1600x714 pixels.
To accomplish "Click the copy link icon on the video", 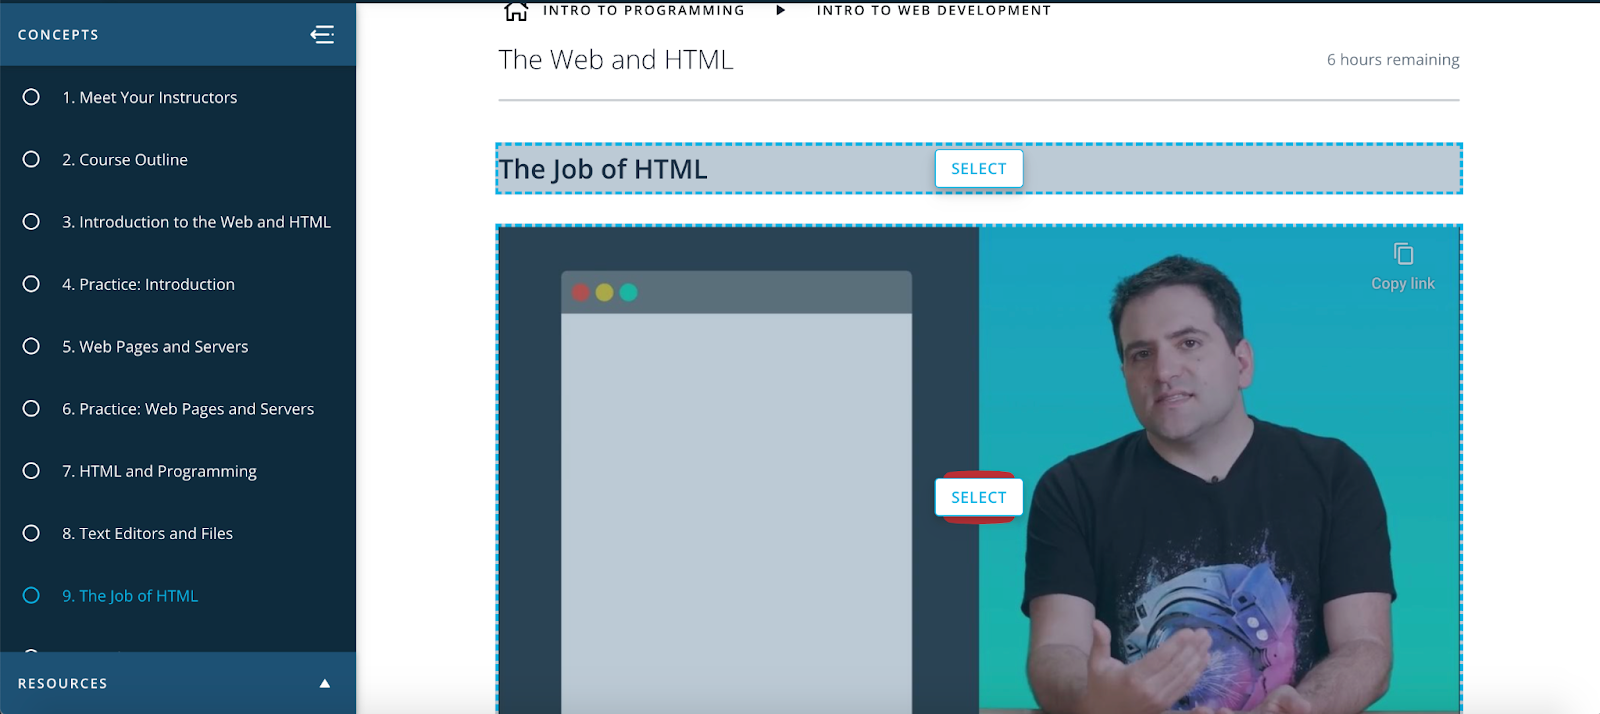I will [1403, 254].
